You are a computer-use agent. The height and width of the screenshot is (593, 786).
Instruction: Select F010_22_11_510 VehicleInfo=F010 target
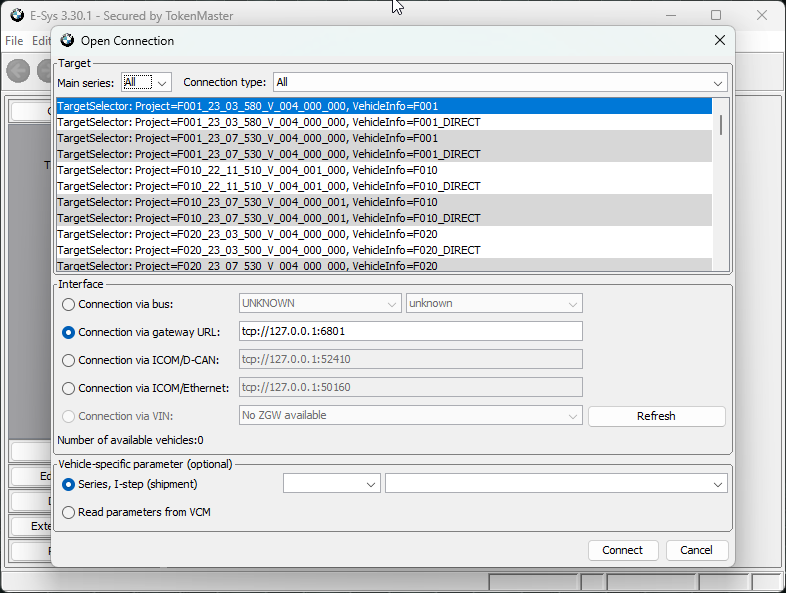pos(384,170)
